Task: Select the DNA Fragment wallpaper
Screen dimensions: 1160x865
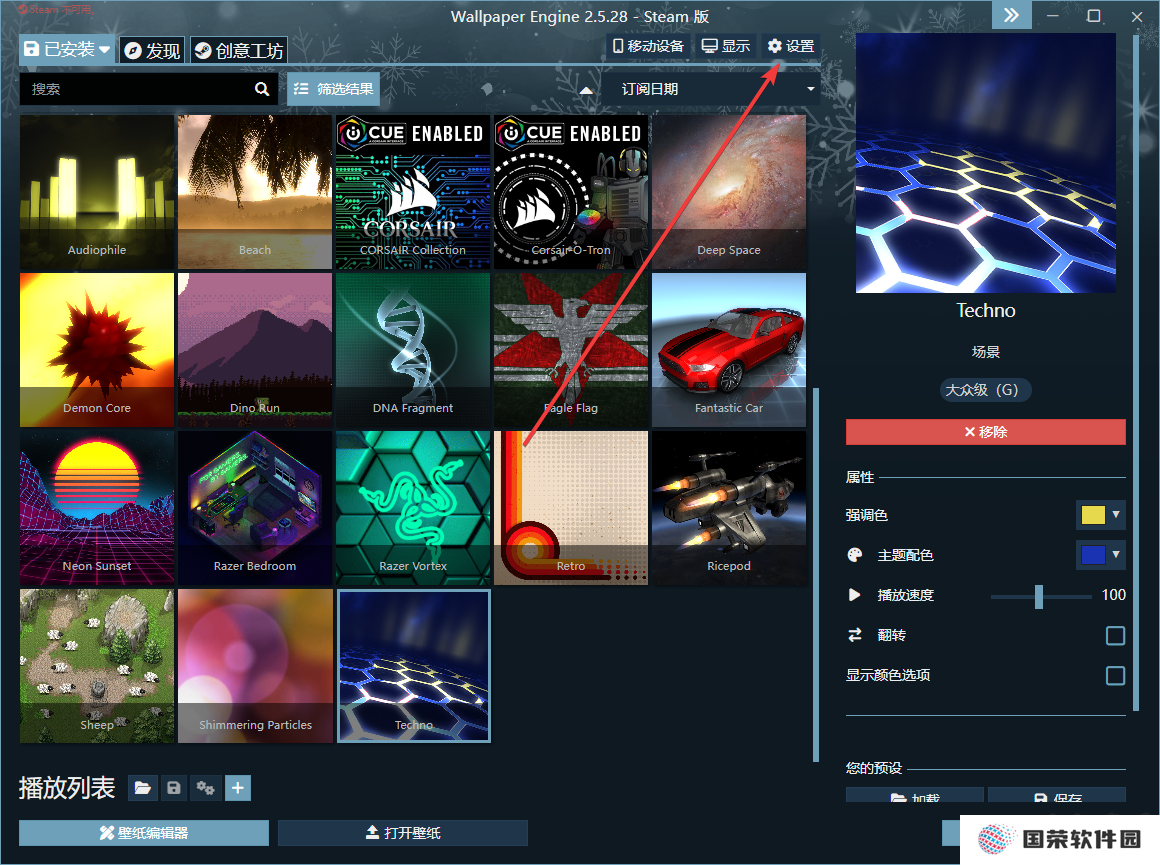Action: point(413,350)
